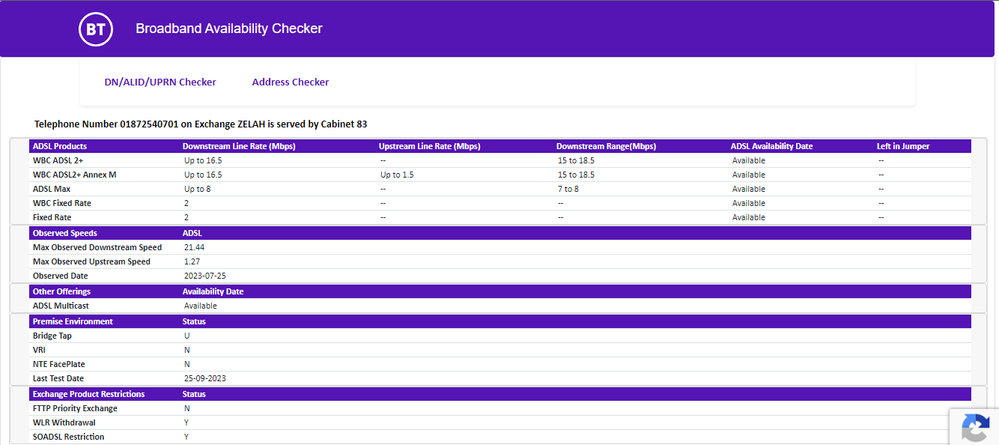Click the ADSL Availability Date header
This screenshot has height=445, width=999.
[772, 147]
